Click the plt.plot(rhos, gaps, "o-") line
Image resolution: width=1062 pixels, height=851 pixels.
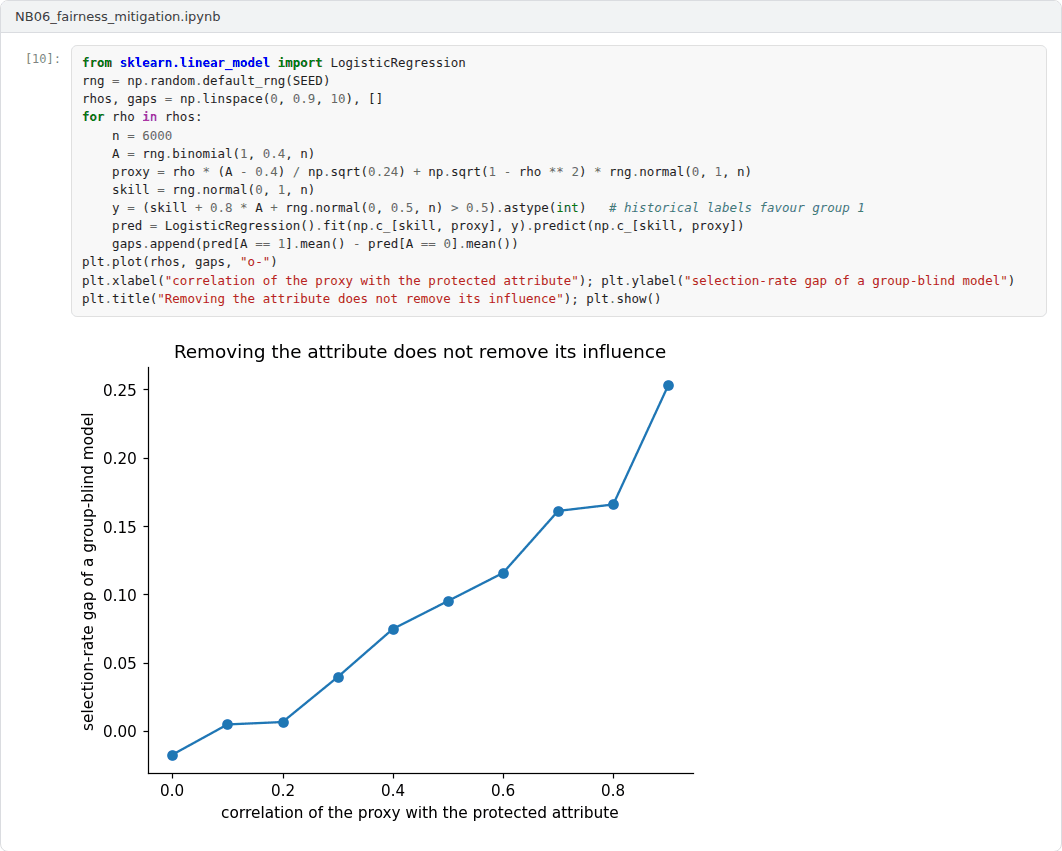tap(179, 262)
